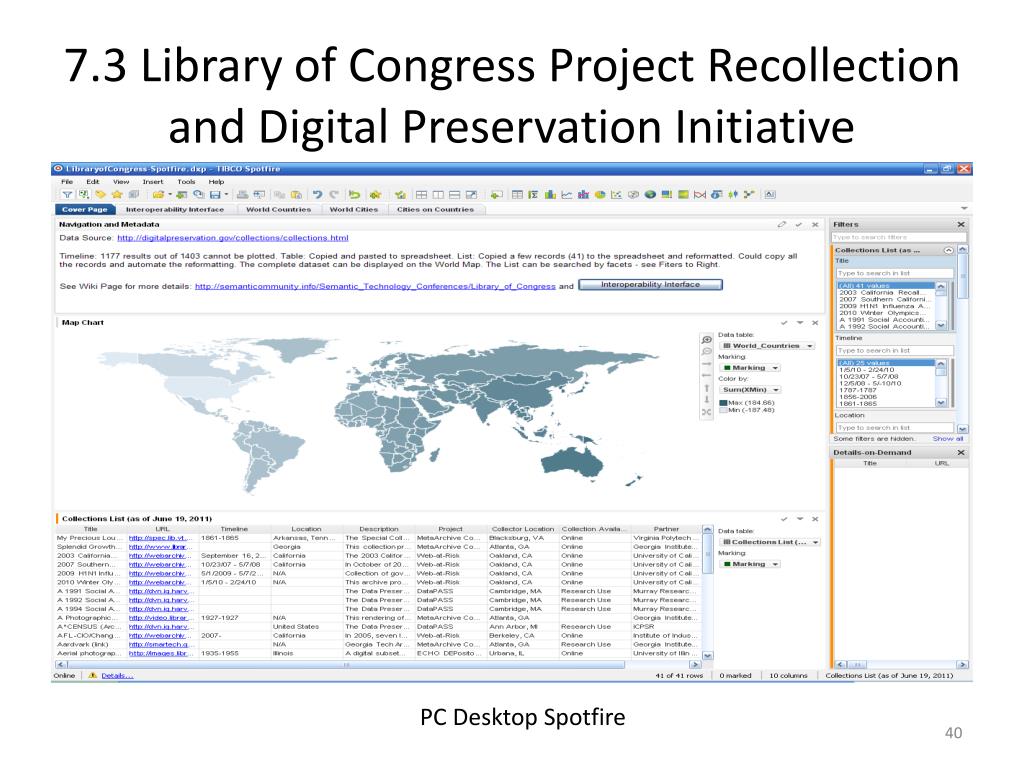
Task: Click the Print icon in toolbar
Action: click(x=242, y=195)
